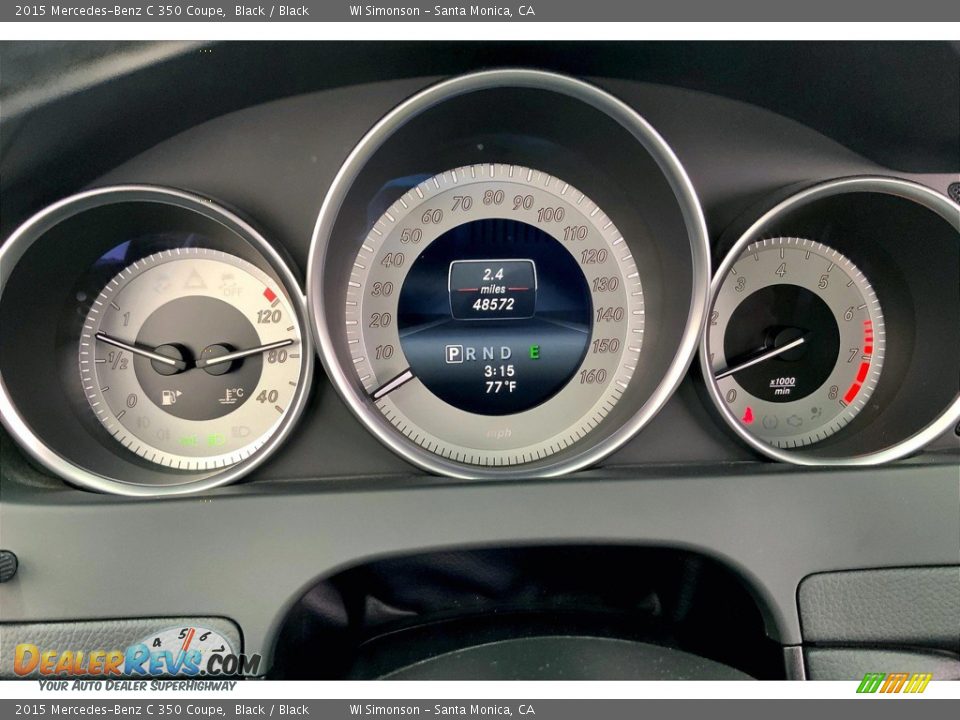Click the tachometer needle
The image size is (960, 720).
coord(760,358)
